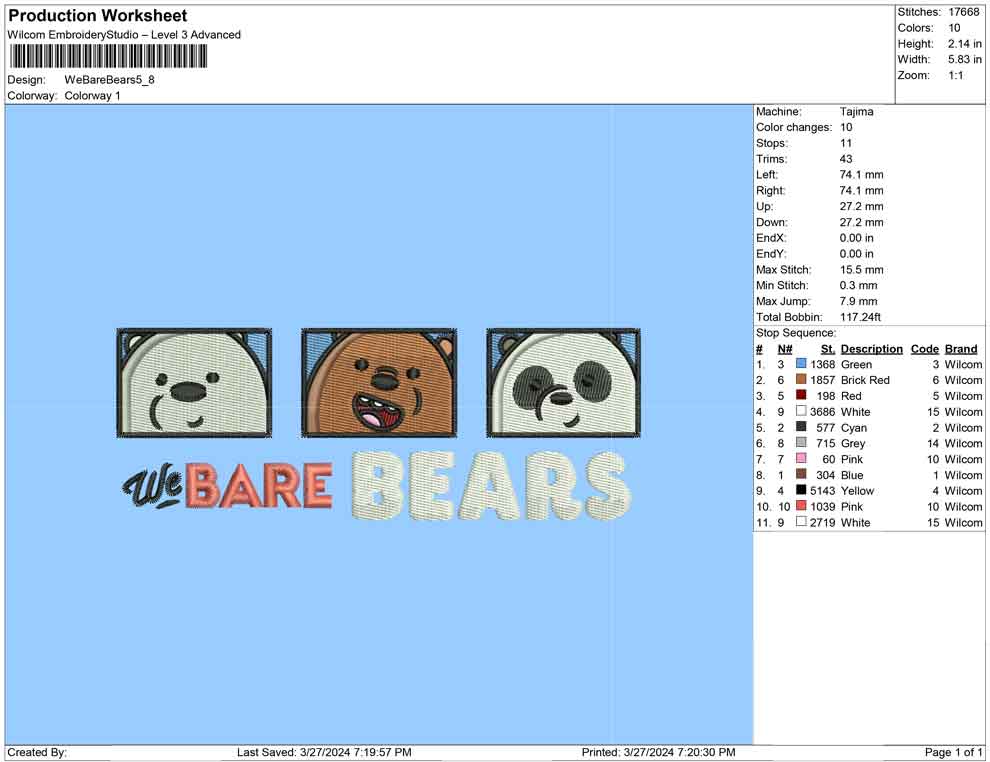Click the 'N#' column header

coord(785,348)
